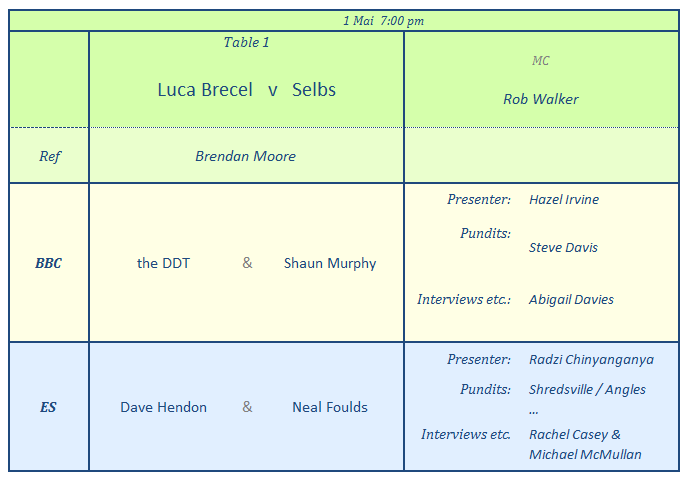Select BBC presenter 'Hazel Irvine'
Screen dimensions: 688x479
(564, 200)
